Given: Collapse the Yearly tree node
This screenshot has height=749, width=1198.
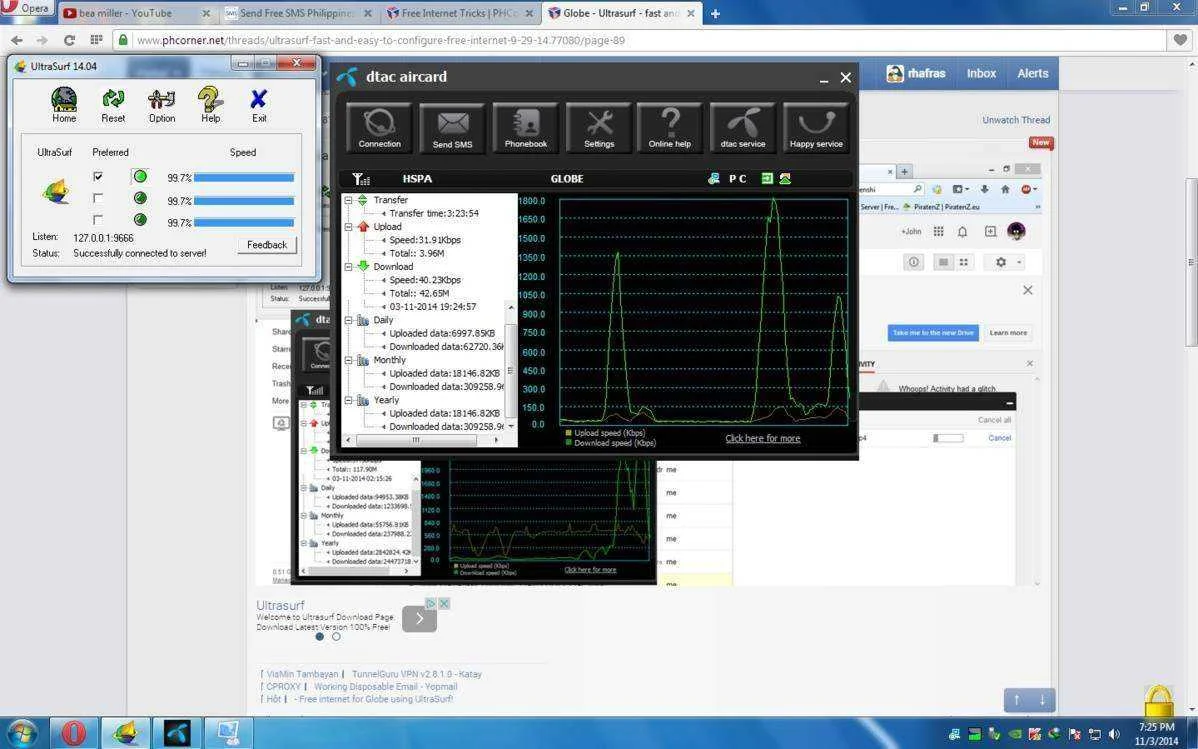Looking at the screenshot, I should click(x=348, y=400).
